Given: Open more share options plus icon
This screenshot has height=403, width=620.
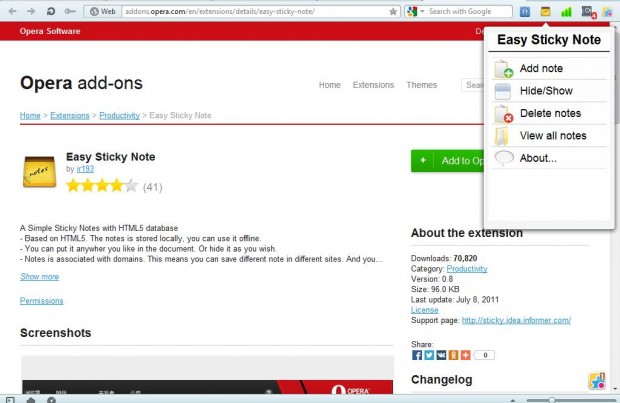Looking at the screenshot, I should click(x=466, y=355).
